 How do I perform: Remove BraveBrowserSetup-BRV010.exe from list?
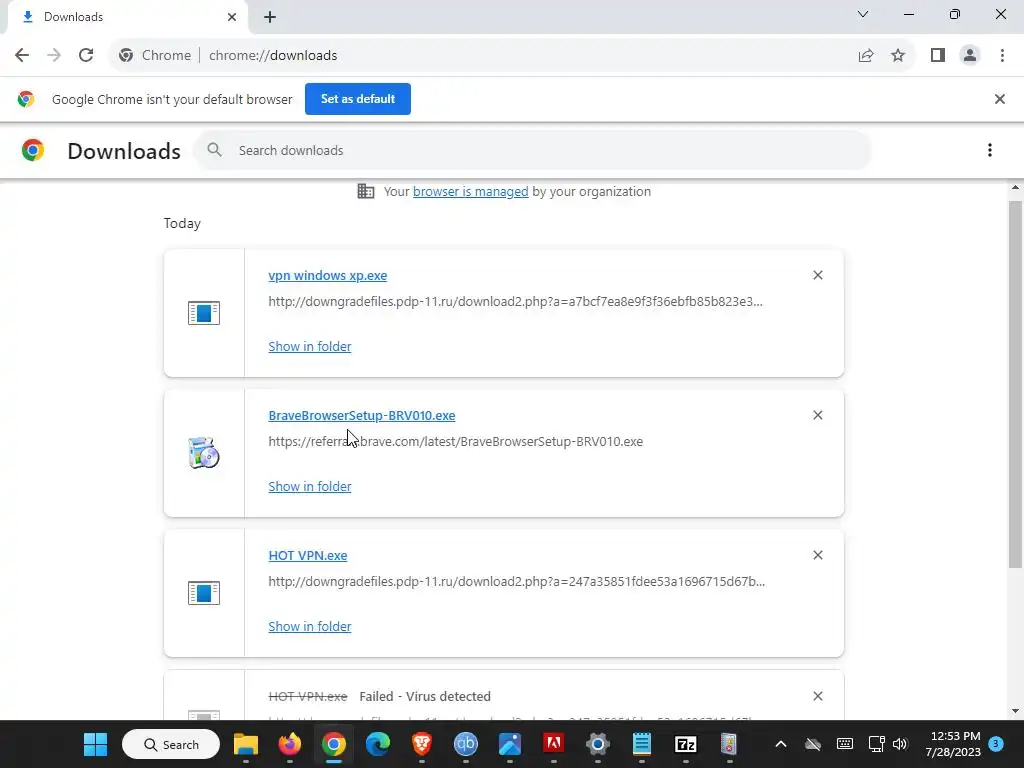(x=817, y=415)
